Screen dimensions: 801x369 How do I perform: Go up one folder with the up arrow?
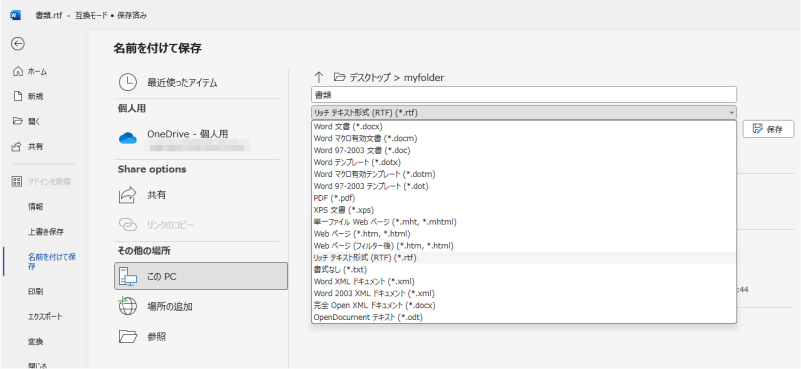[x=319, y=77]
